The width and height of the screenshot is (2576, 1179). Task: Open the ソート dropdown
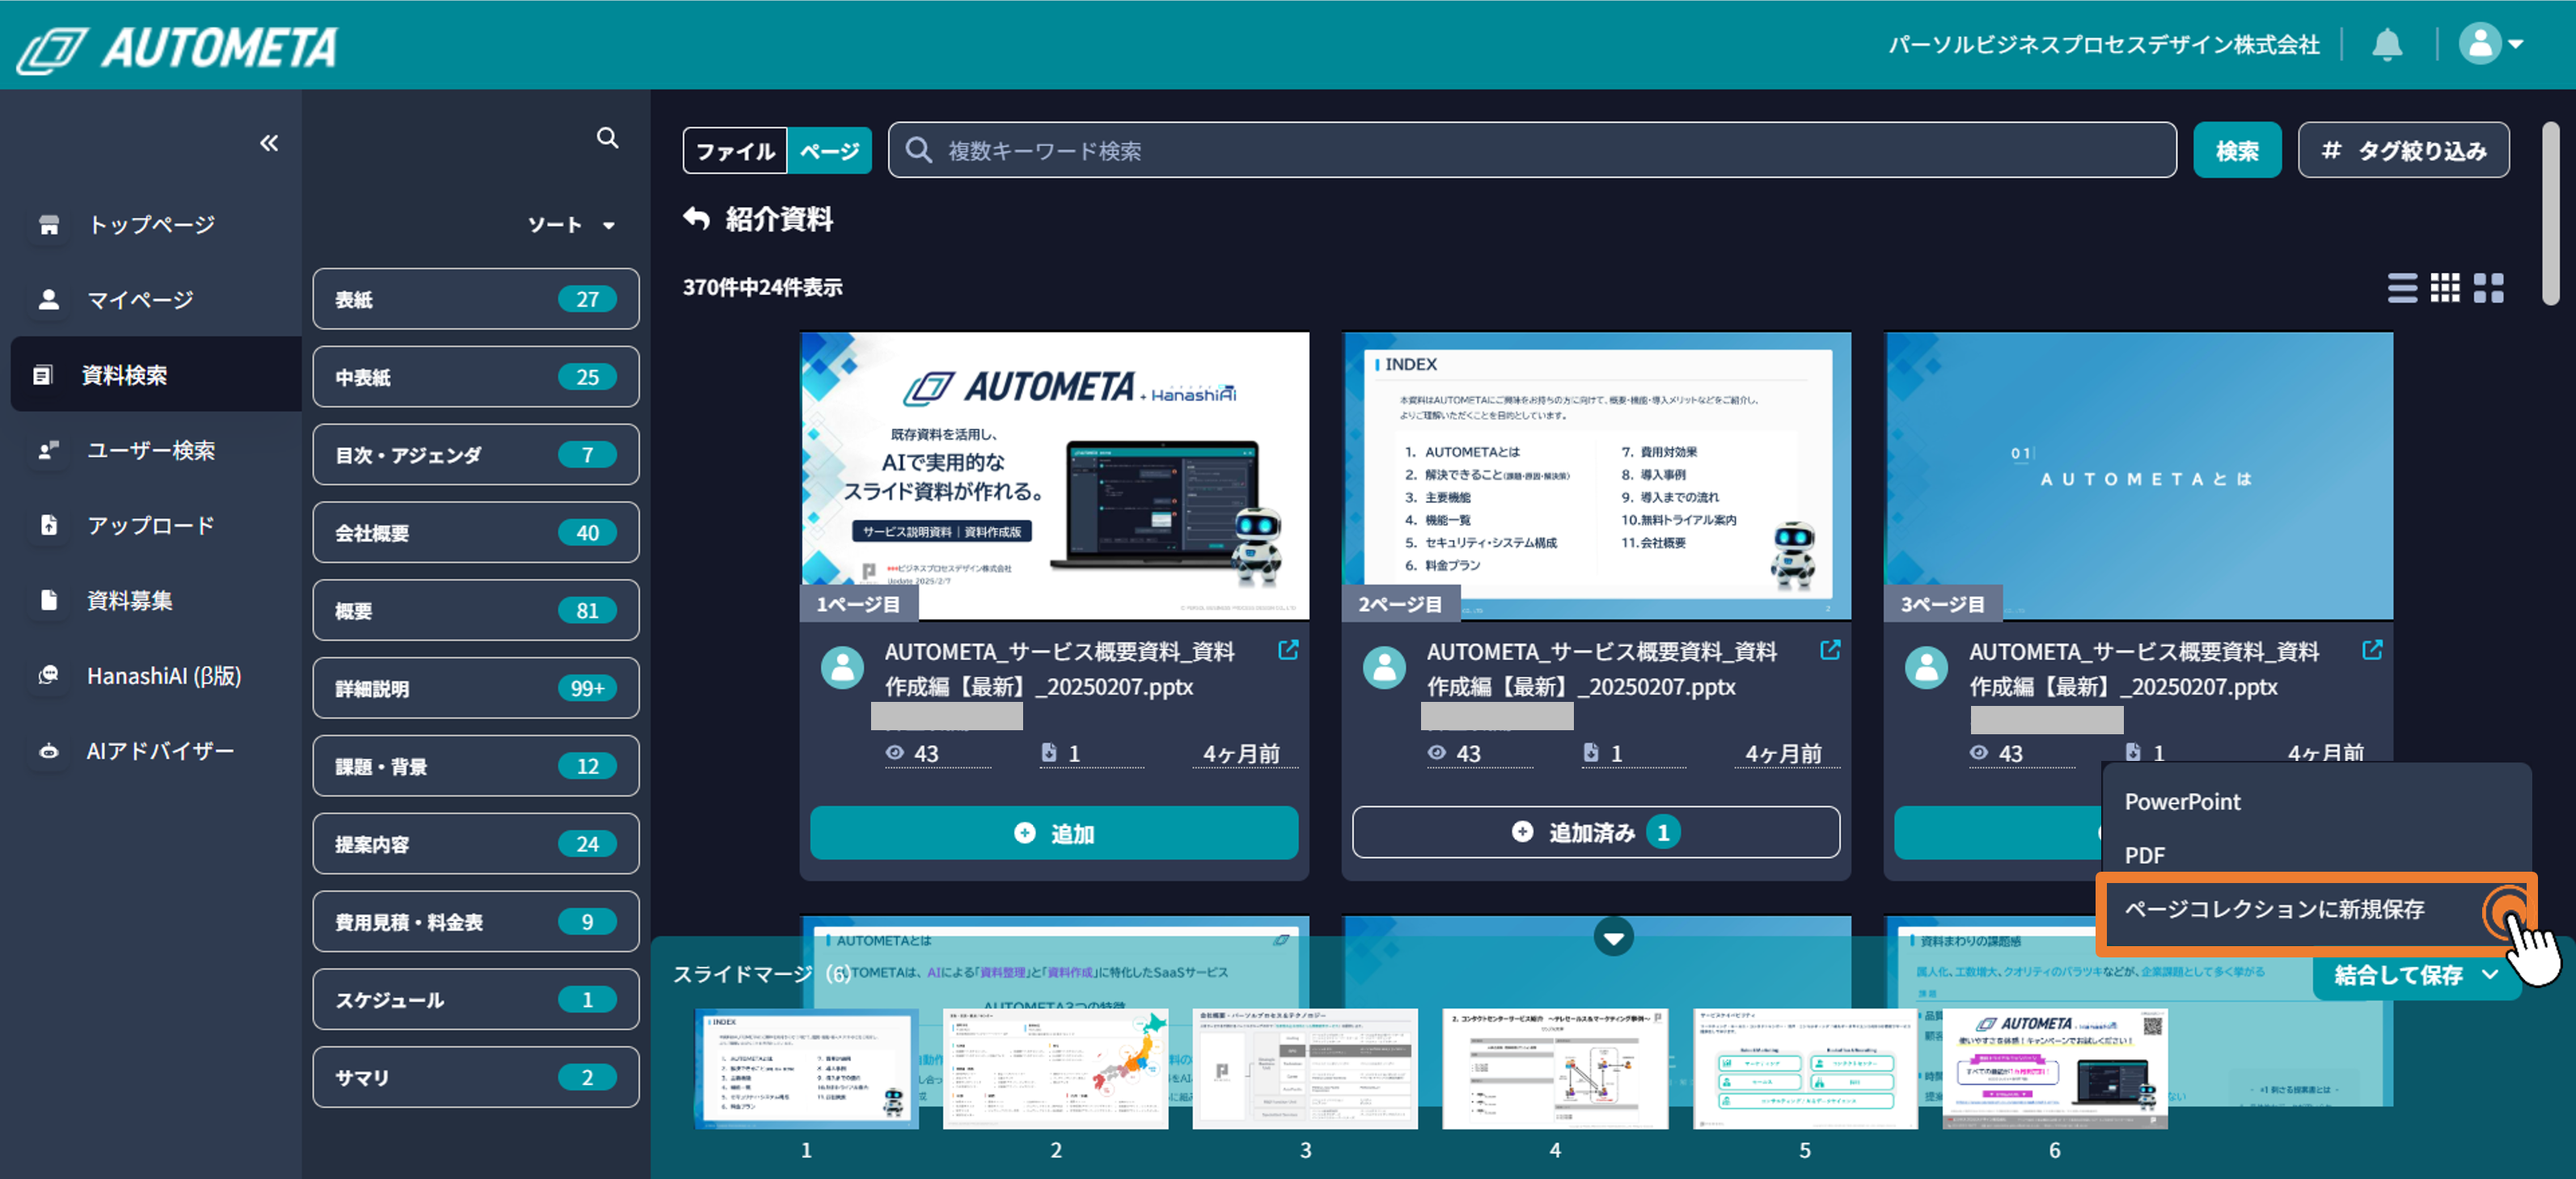(571, 225)
